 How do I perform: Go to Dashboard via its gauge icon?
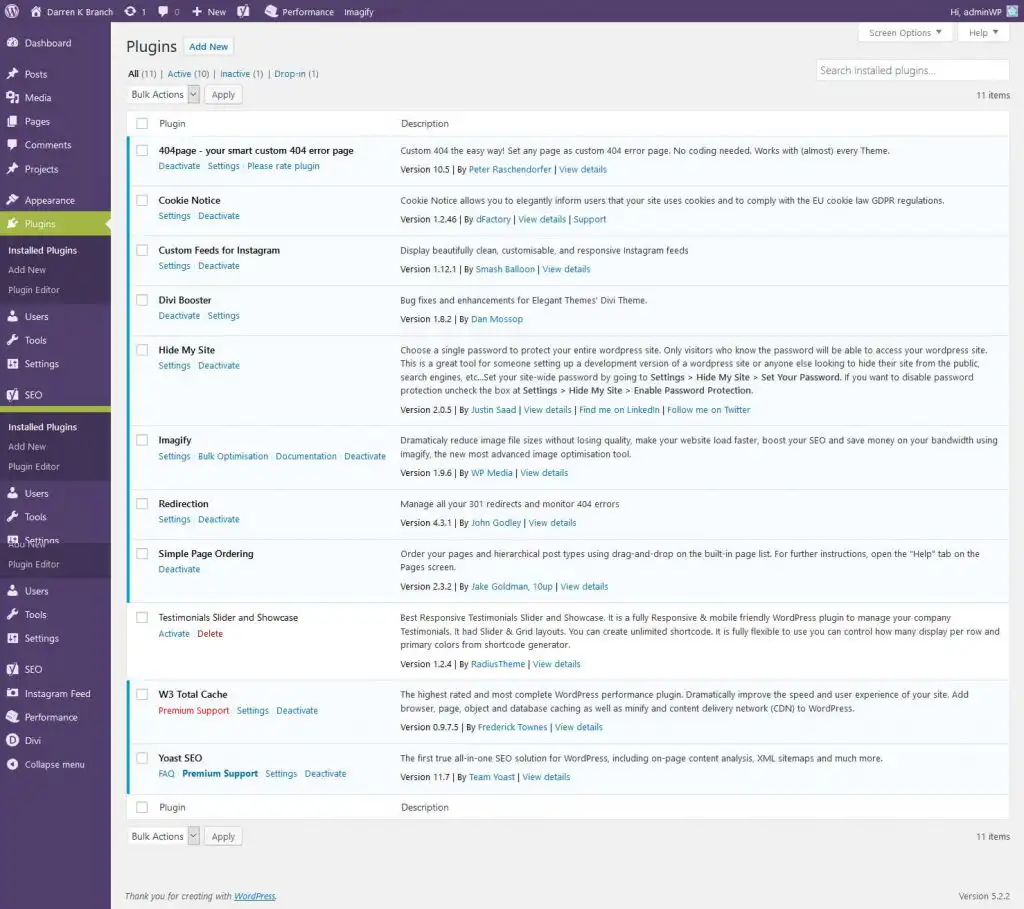click(12, 42)
